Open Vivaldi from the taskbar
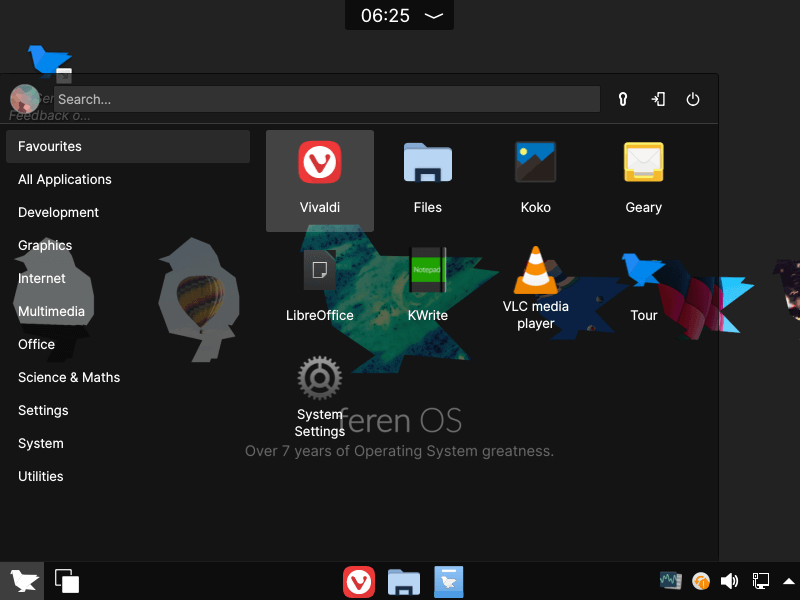The height and width of the screenshot is (600, 800). pos(359,582)
